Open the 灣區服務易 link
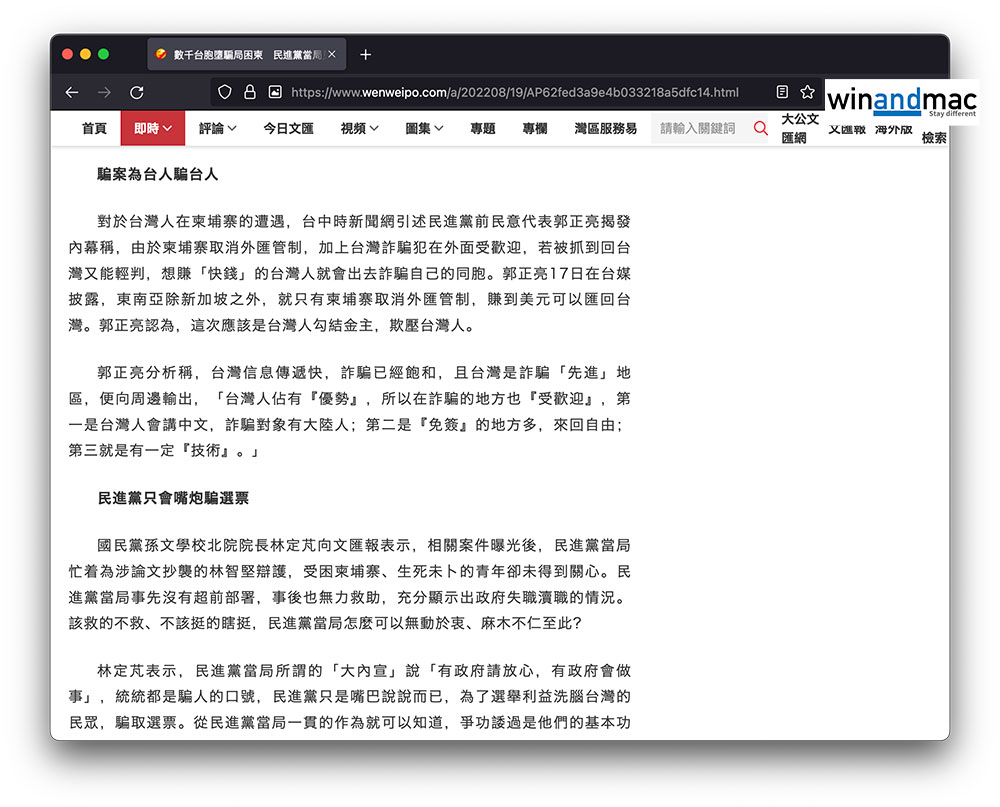1000x807 pixels. (x=605, y=128)
